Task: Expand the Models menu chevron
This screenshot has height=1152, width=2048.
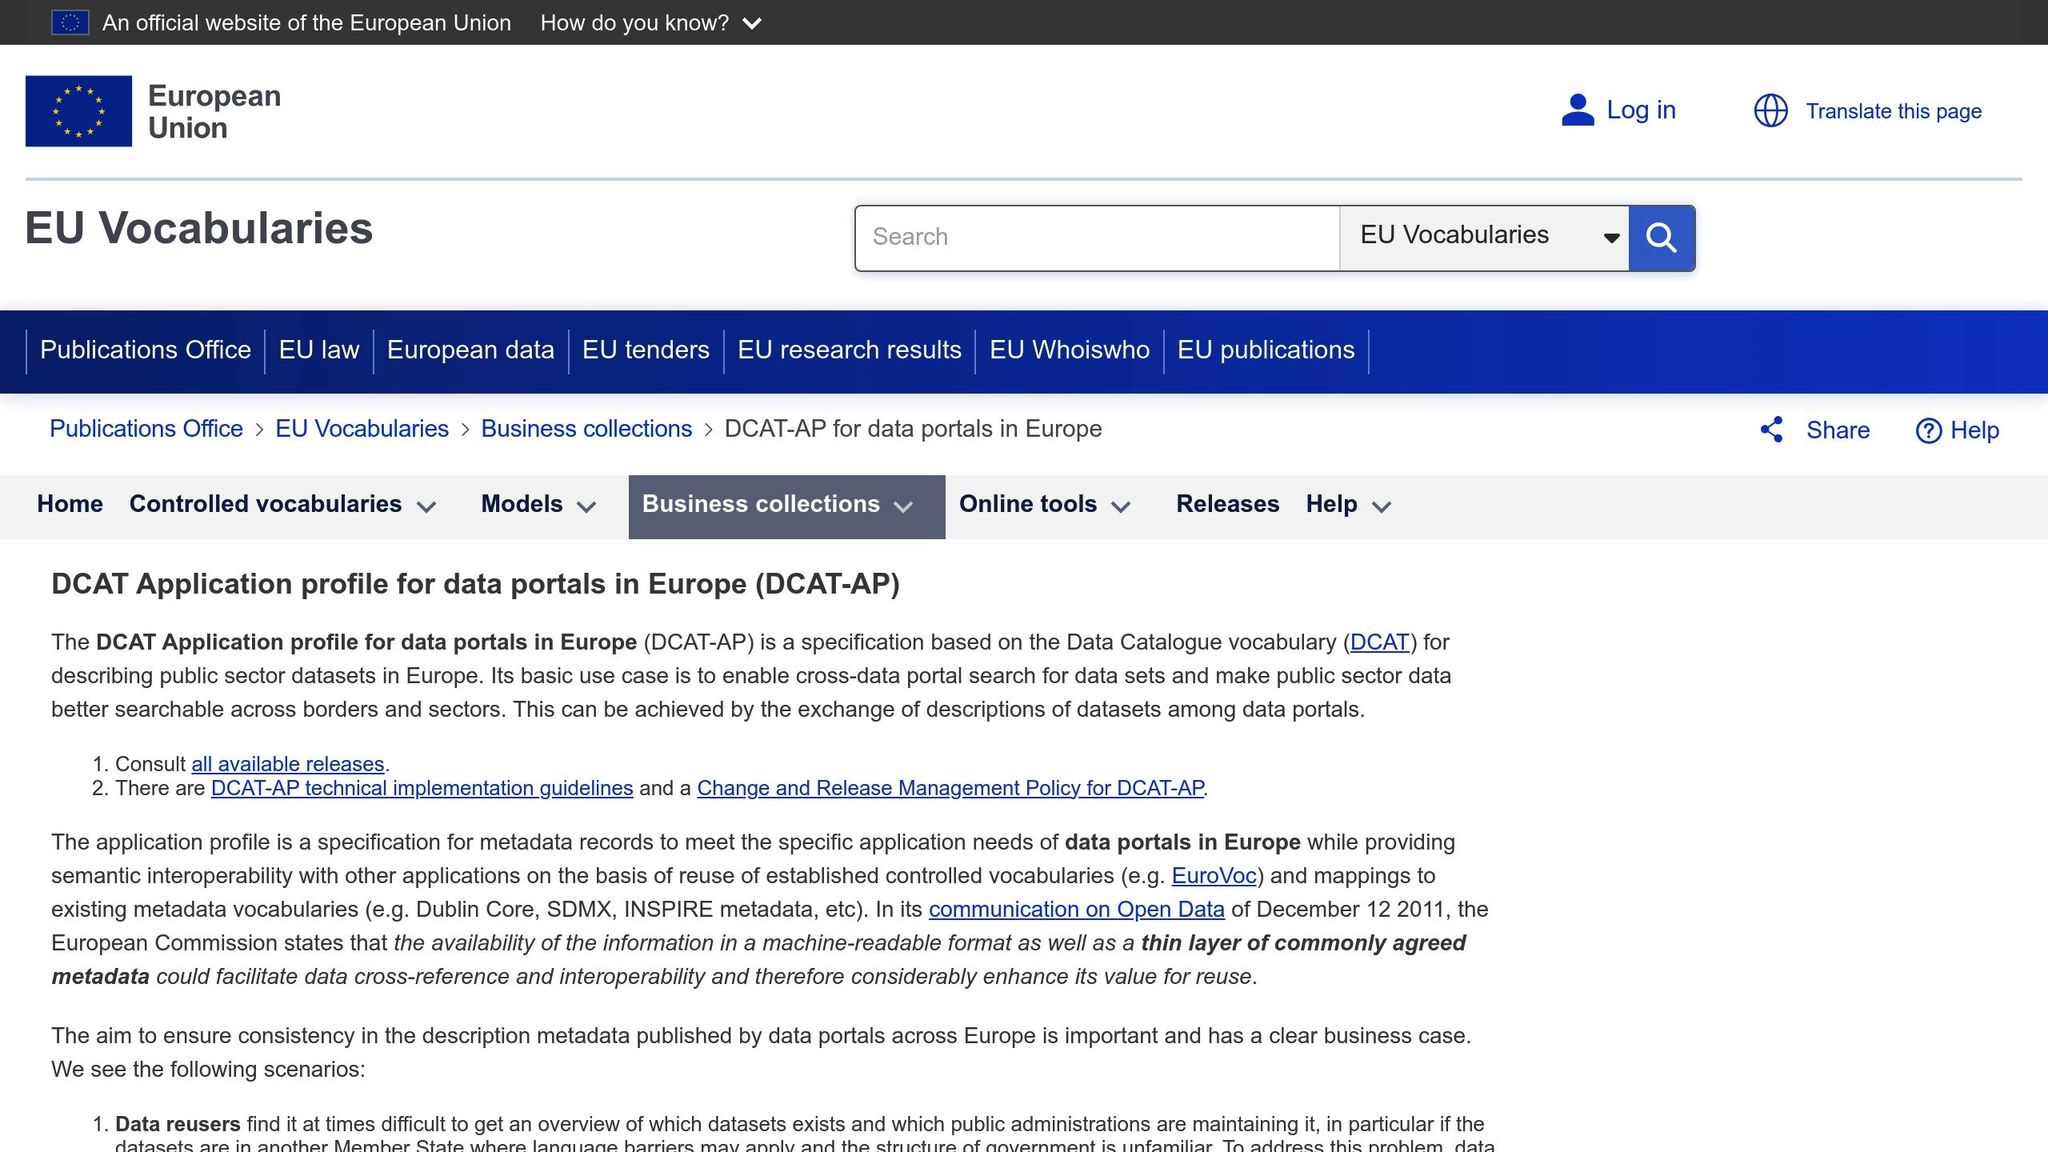Action: click(587, 507)
